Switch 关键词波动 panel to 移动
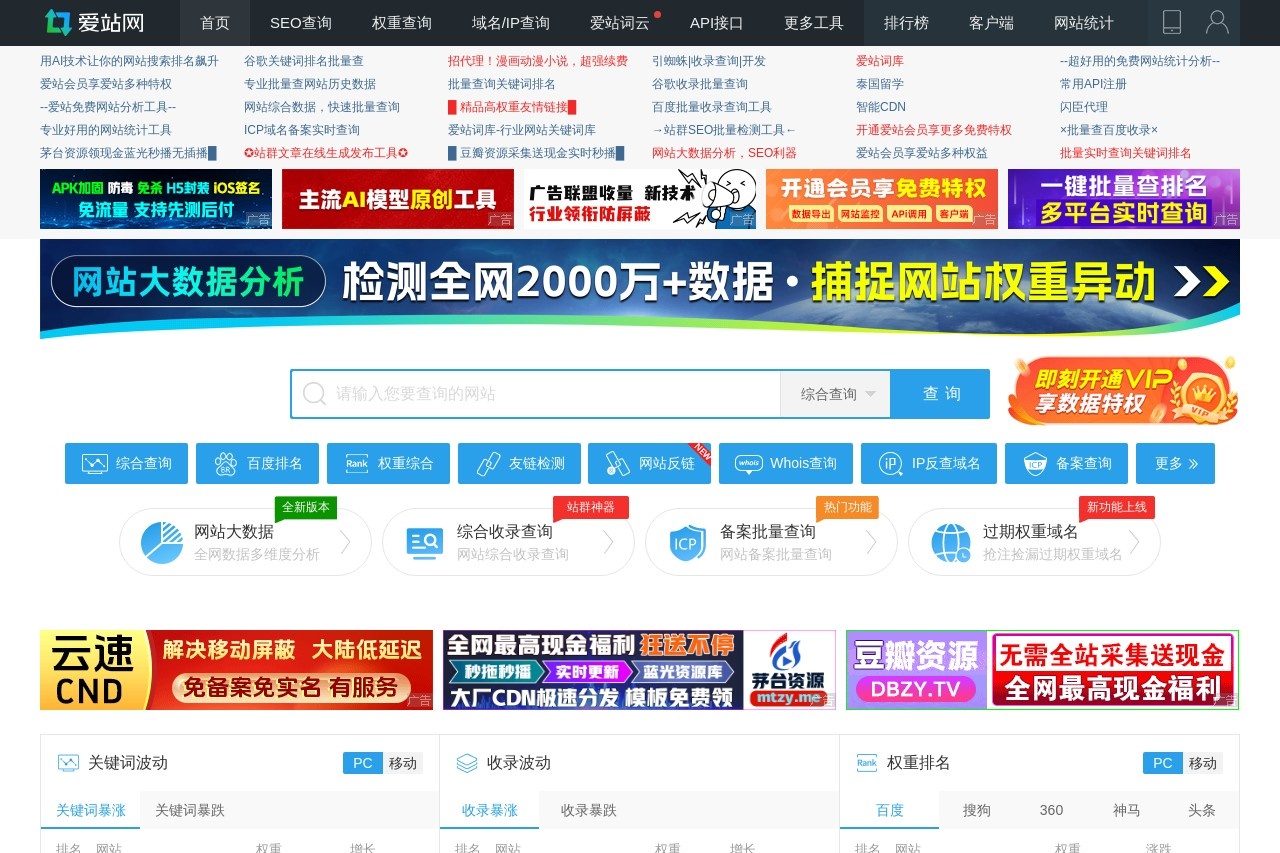This screenshot has height=853, width=1280. 403,763
